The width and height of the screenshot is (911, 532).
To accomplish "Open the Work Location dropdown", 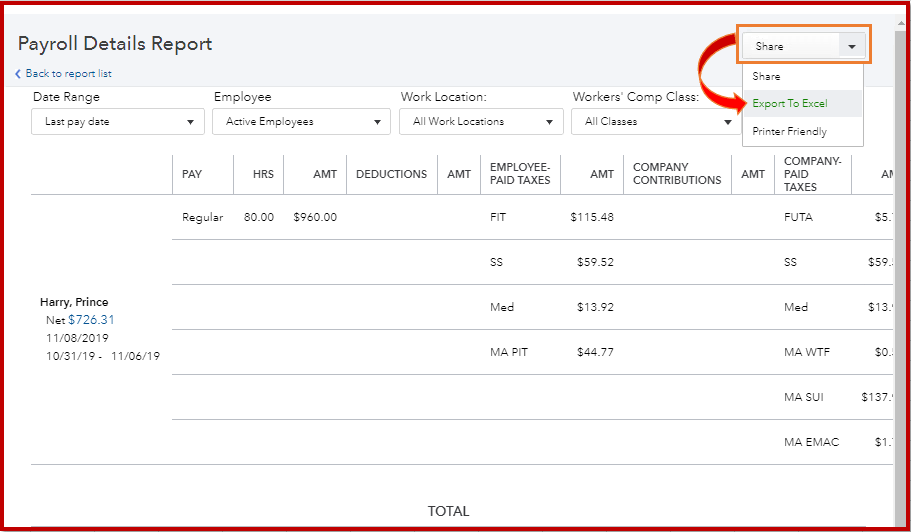I will (x=480, y=122).
